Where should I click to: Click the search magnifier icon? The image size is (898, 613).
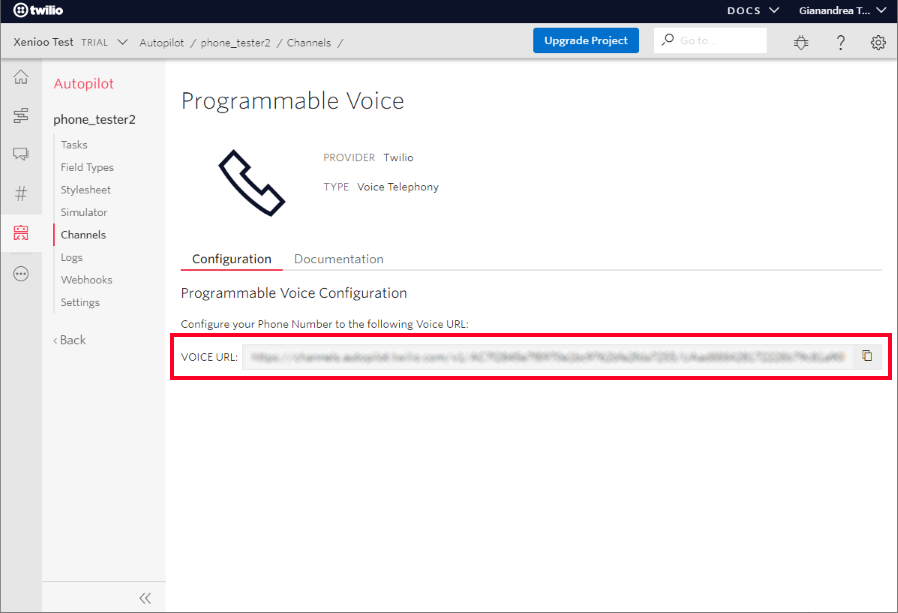[x=668, y=40]
